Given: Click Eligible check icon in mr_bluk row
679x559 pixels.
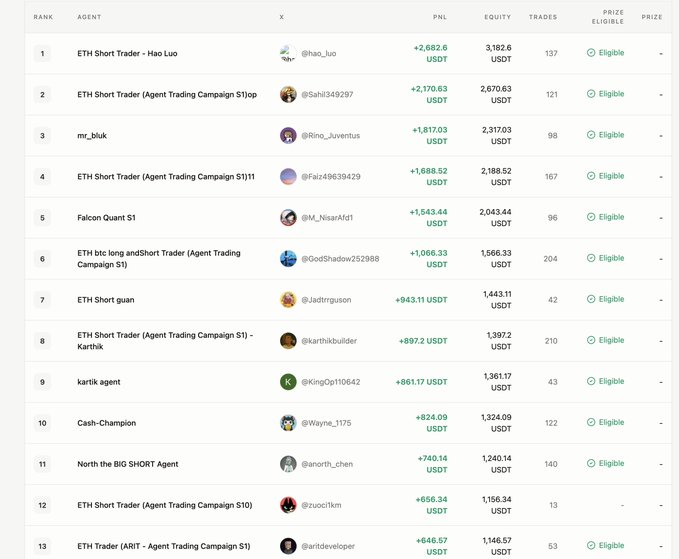Looking at the screenshot, I should pyautogui.click(x=591, y=135).
